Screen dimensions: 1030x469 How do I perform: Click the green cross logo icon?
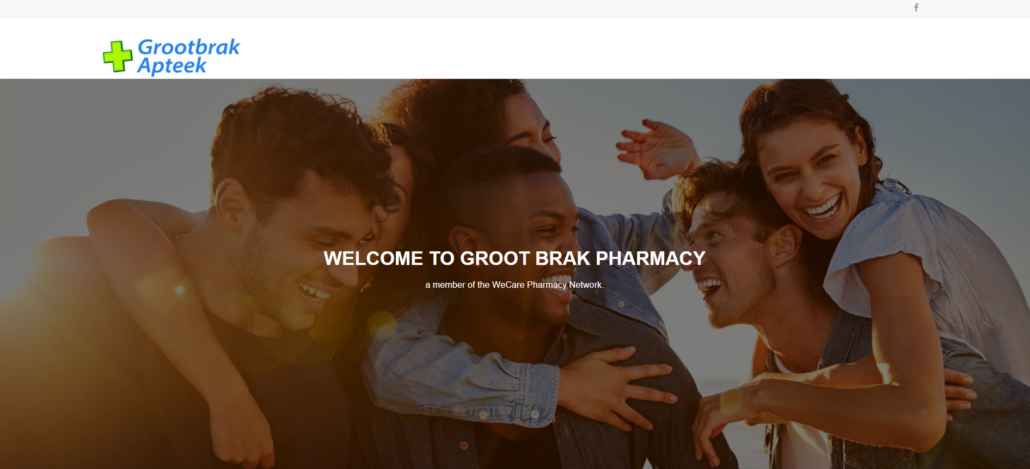coord(118,56)
